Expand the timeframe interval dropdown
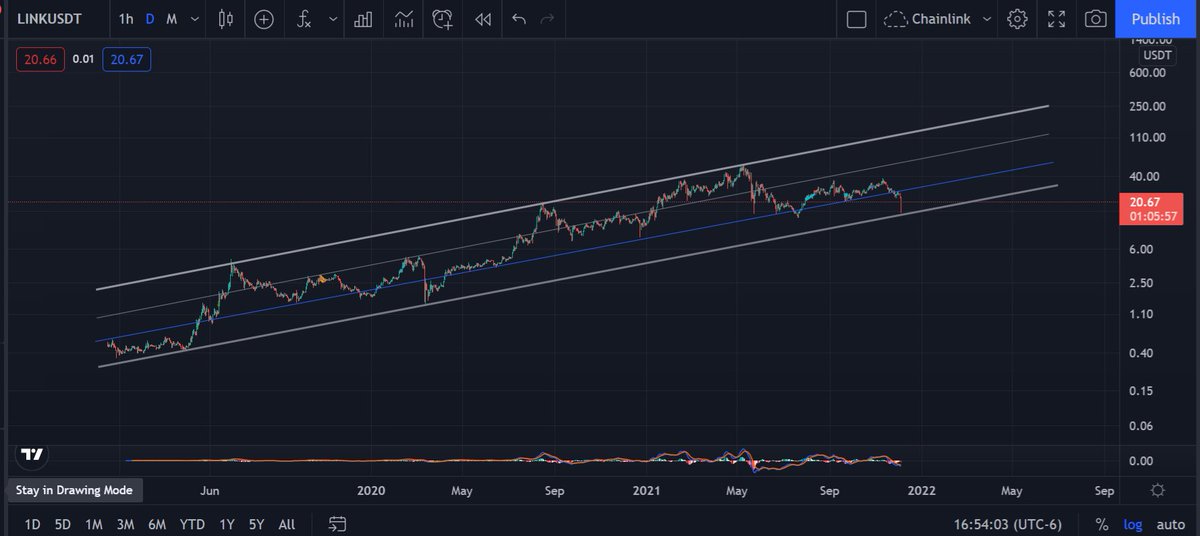This screenshot has height=536, width=1200. pos(194,19)
